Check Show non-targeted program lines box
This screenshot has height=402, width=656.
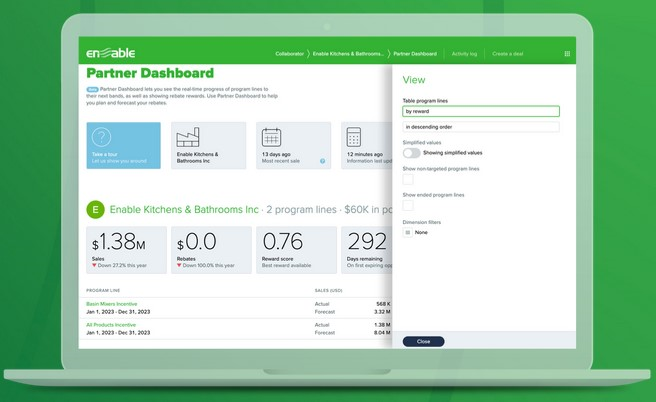(x=408, y=179)
